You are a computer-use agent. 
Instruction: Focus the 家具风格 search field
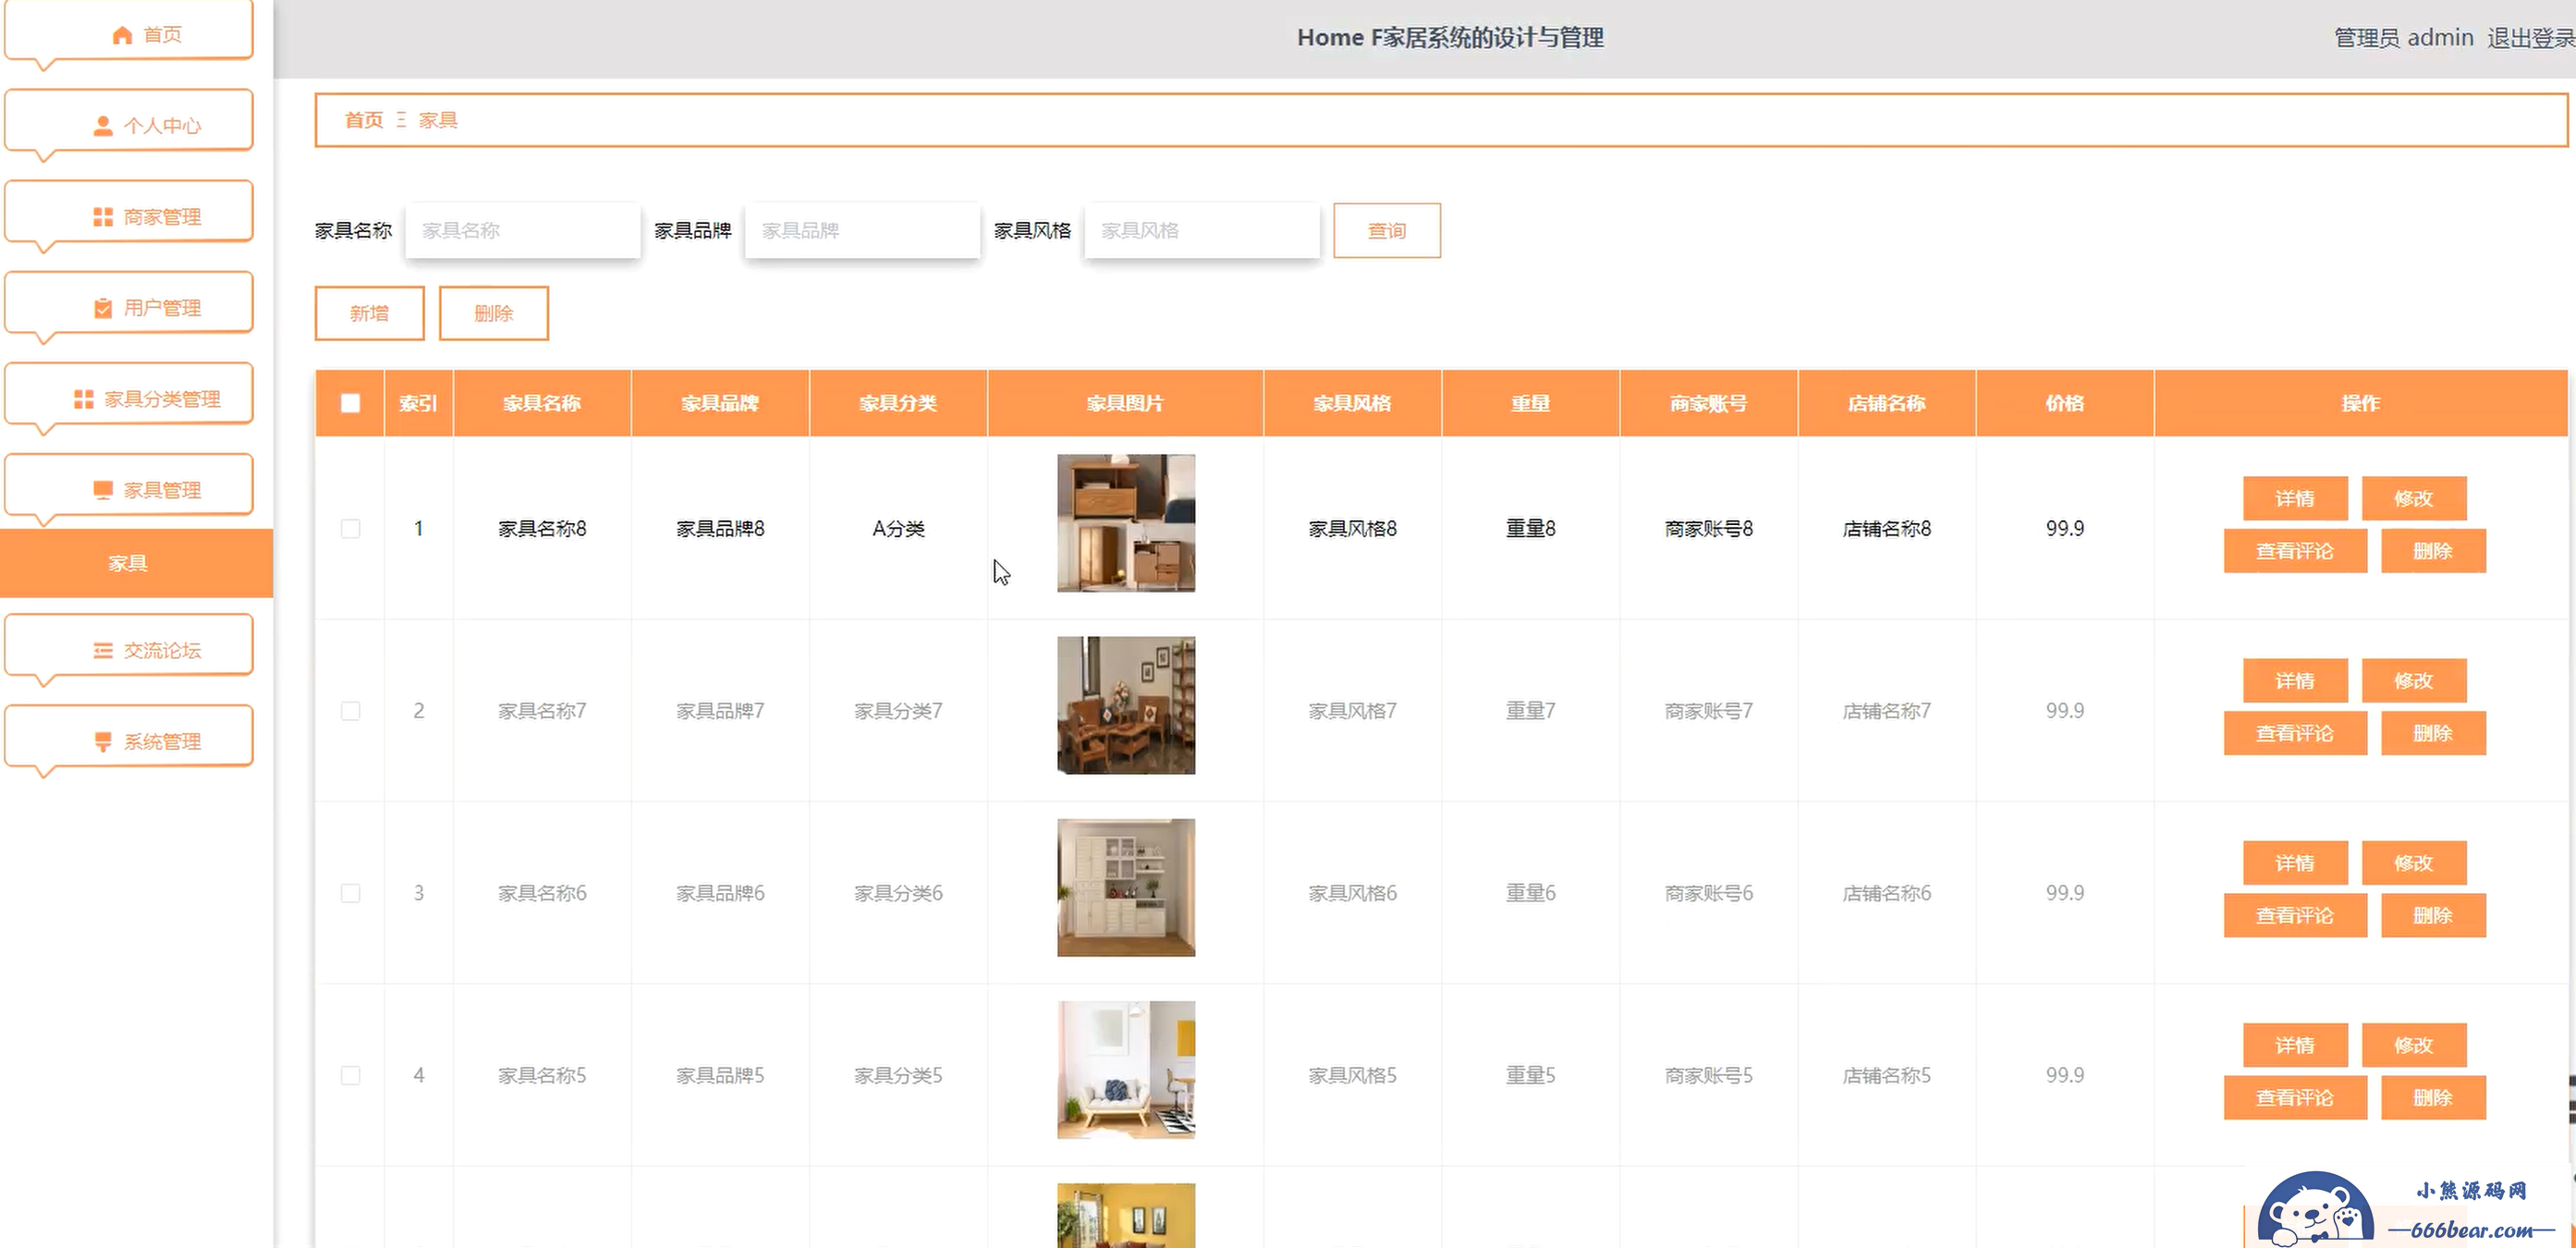1202,230
